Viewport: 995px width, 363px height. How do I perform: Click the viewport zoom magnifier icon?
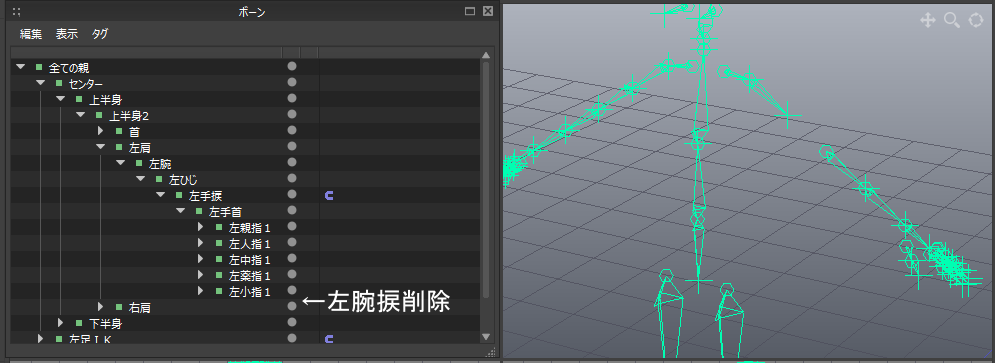(x=952, y=20)
